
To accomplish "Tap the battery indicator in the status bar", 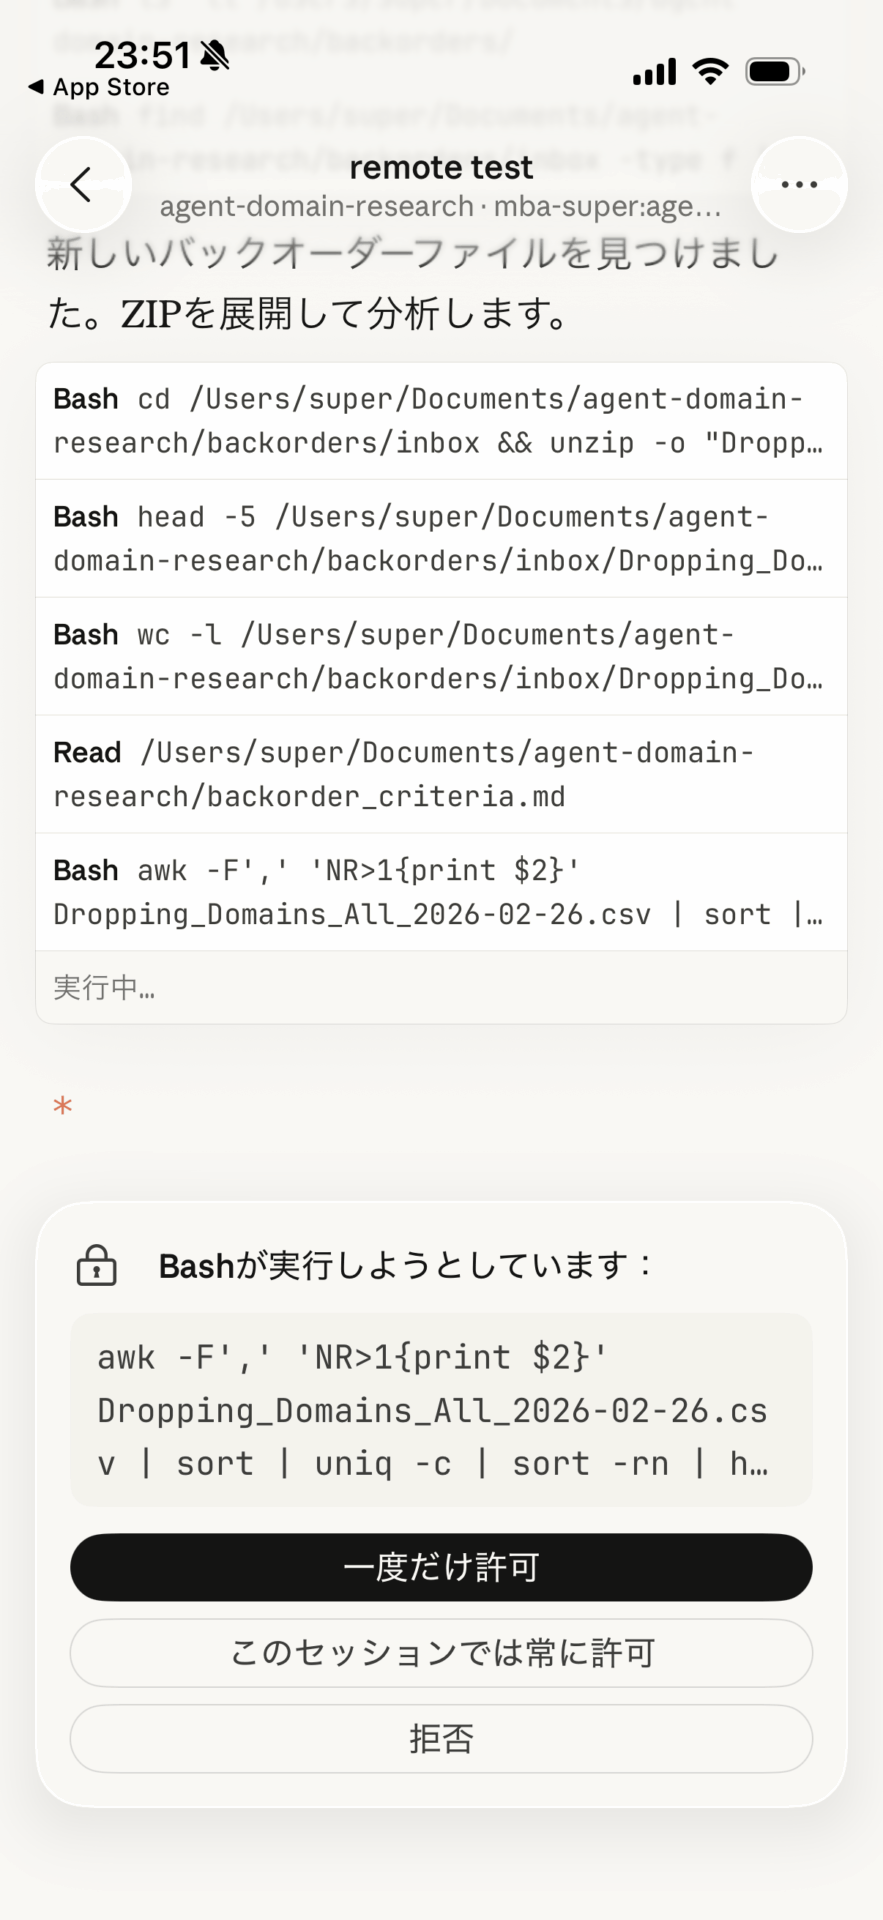I will pyautogui.click(x=773, y=71).
